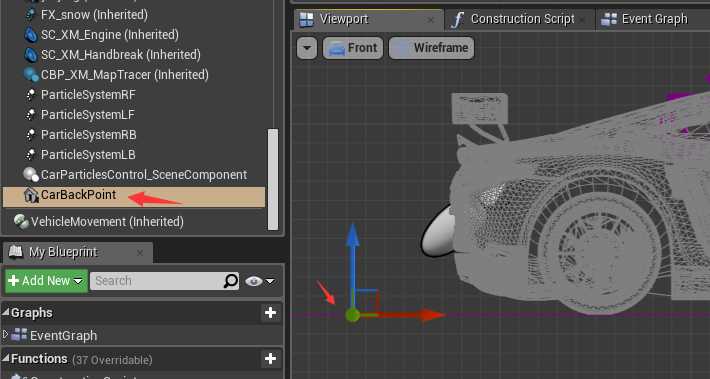Open the eye view options dropdown
Screen dimensions: 710x379
(260, 281)
